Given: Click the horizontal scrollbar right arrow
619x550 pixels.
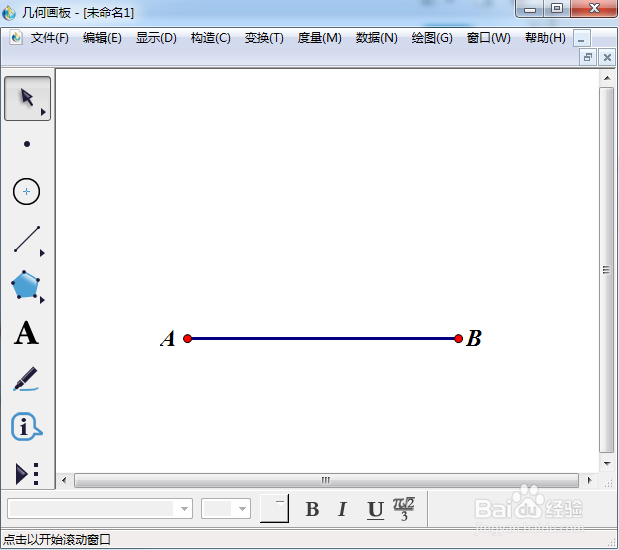Looking at the screenshot, I should [589, 481].
